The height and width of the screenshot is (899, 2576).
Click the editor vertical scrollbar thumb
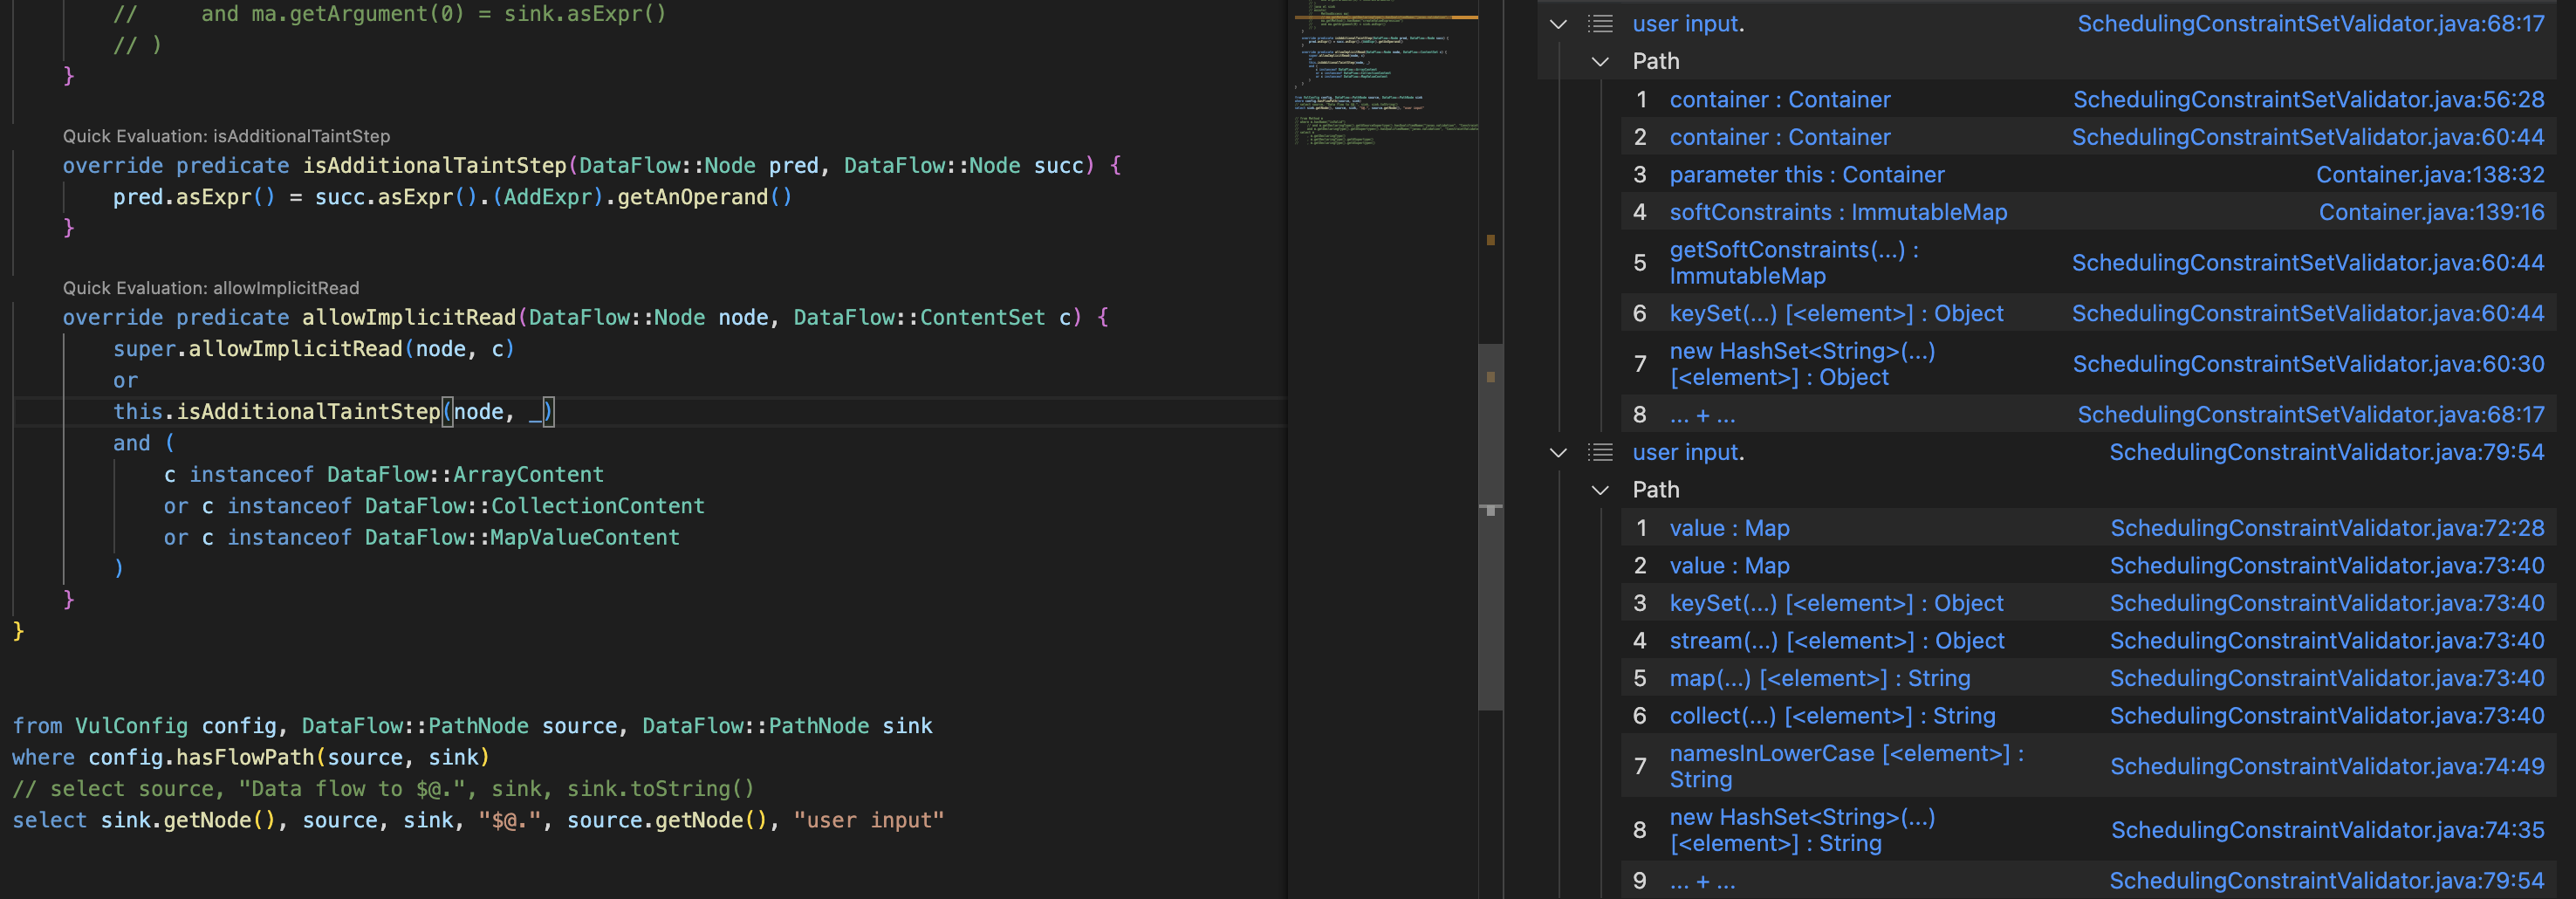point(1490,526)
